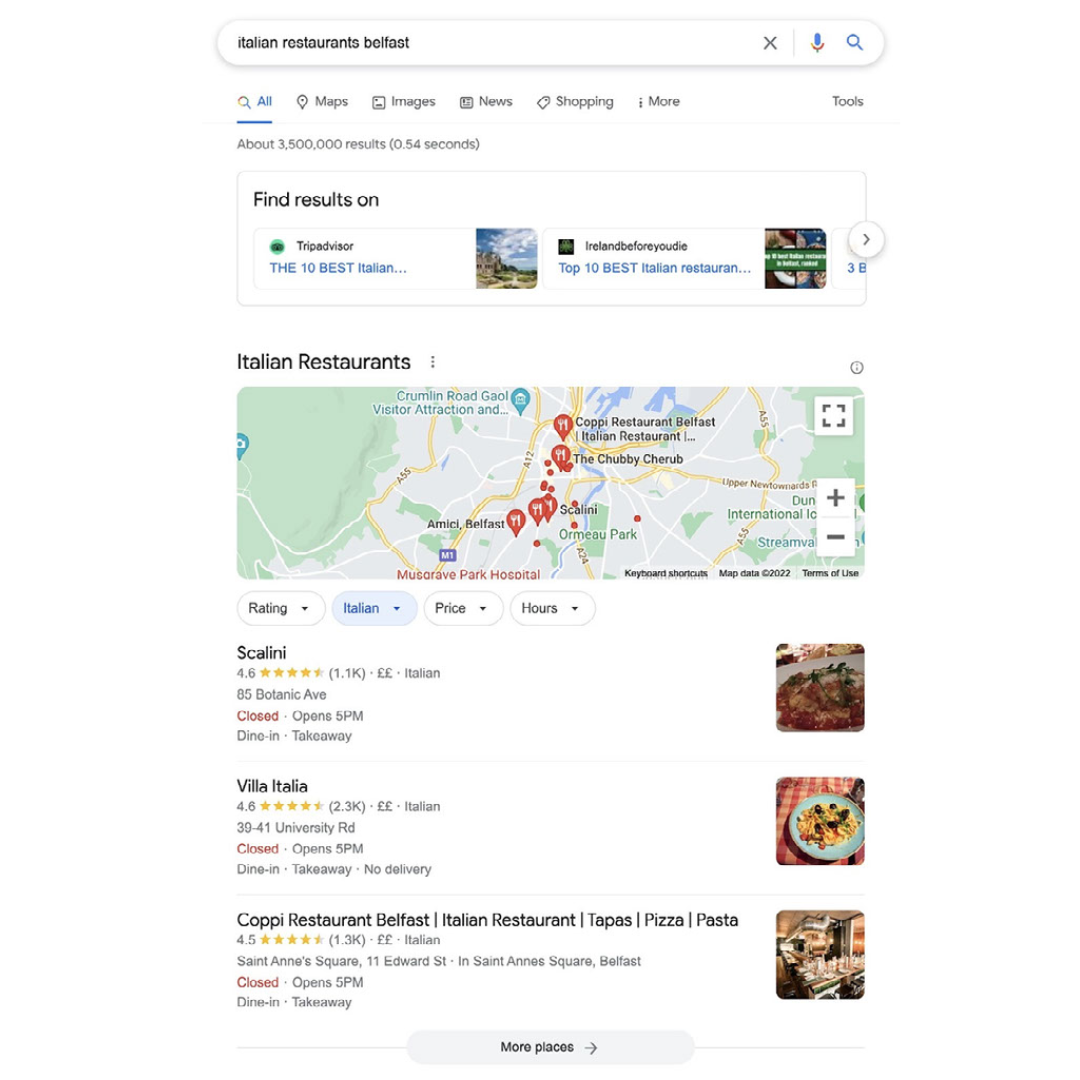Open the three-dot menu next to Italian Restaurants

pos(433,362)
